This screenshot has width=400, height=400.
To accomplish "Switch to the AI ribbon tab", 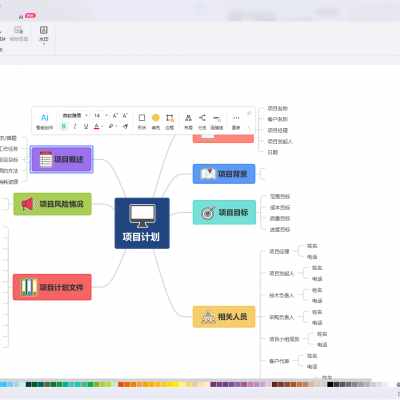I will 21,17.
